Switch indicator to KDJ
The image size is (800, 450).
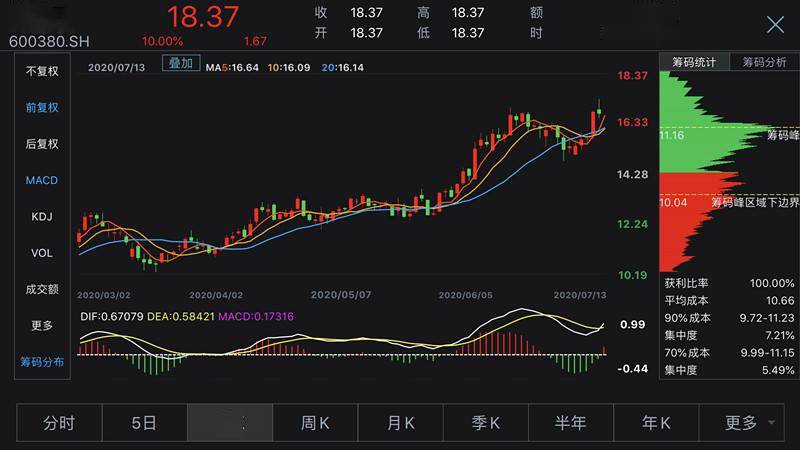click(42, 216)
